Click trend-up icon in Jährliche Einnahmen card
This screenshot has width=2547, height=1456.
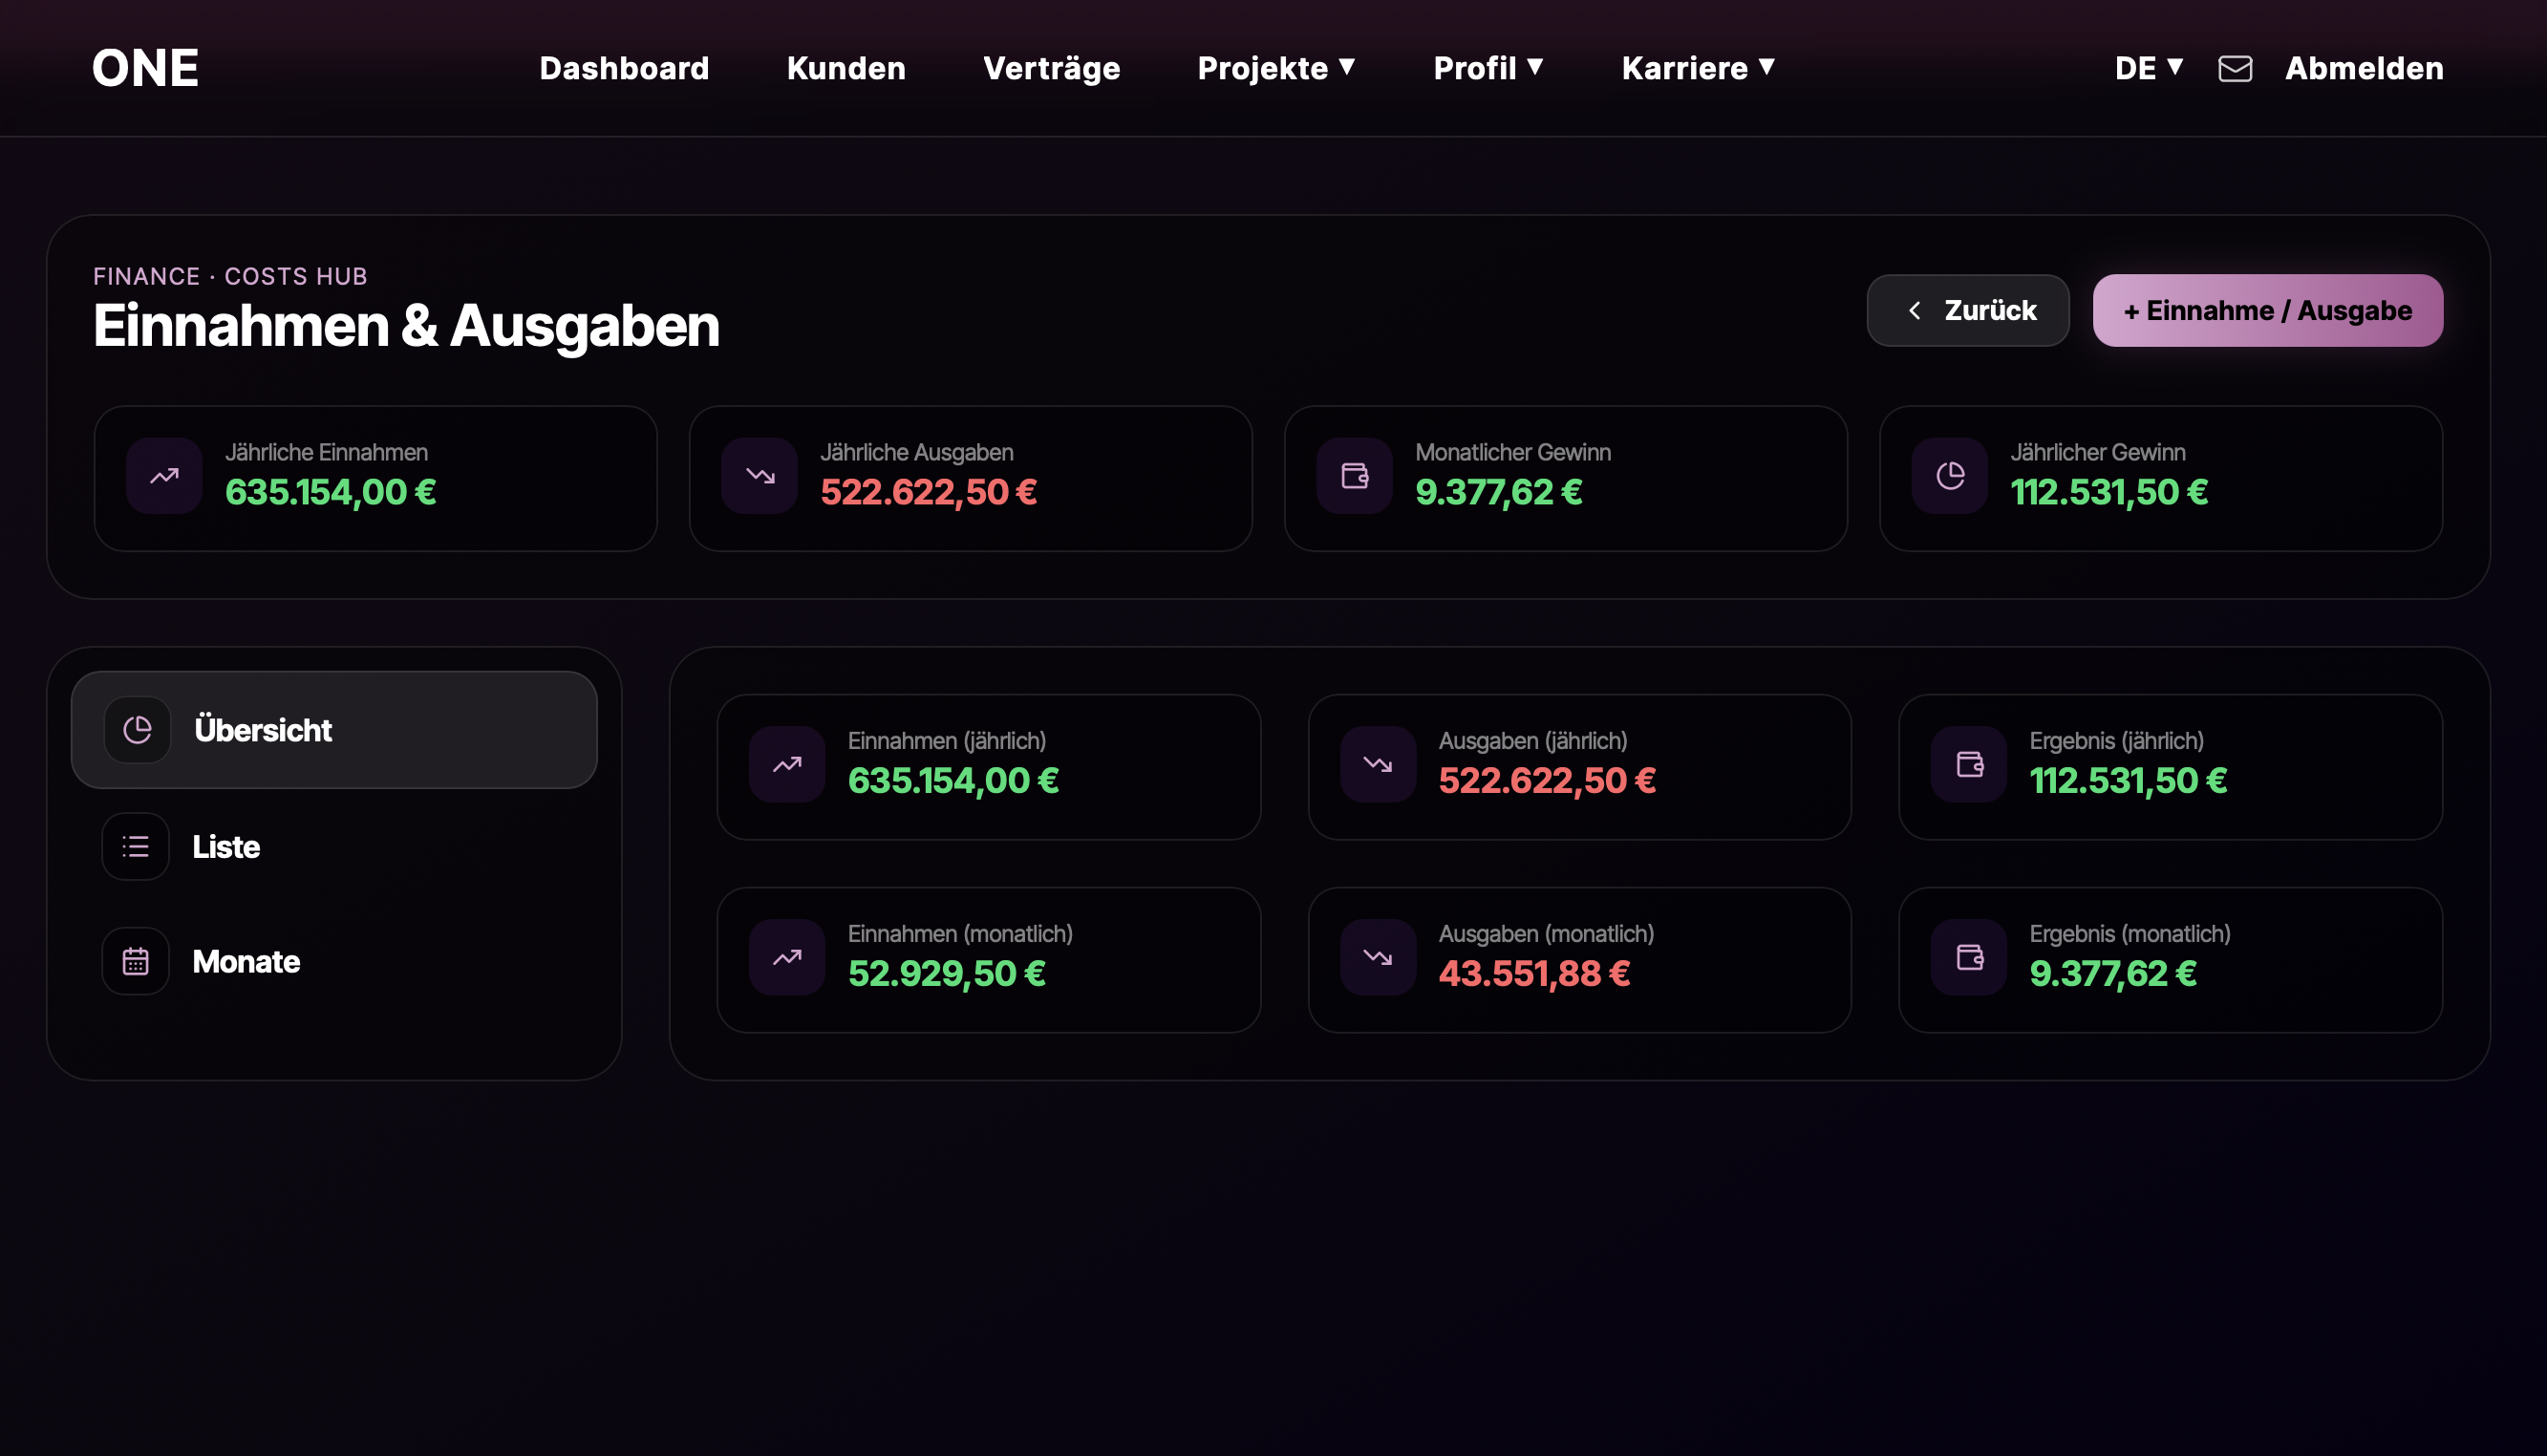[x=164, y=476]
